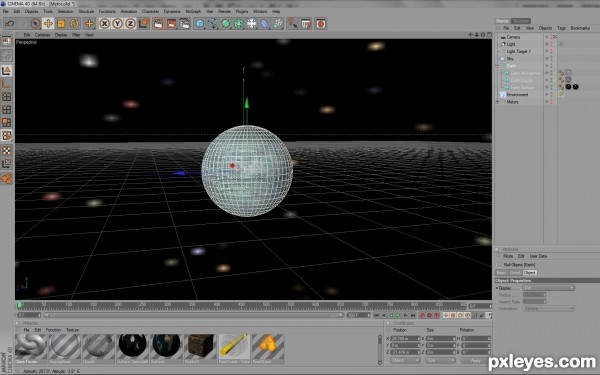The image size is (600, 375).
Task: Toggle visibility dots for the Environment object
Action: (x=551, y=95)
